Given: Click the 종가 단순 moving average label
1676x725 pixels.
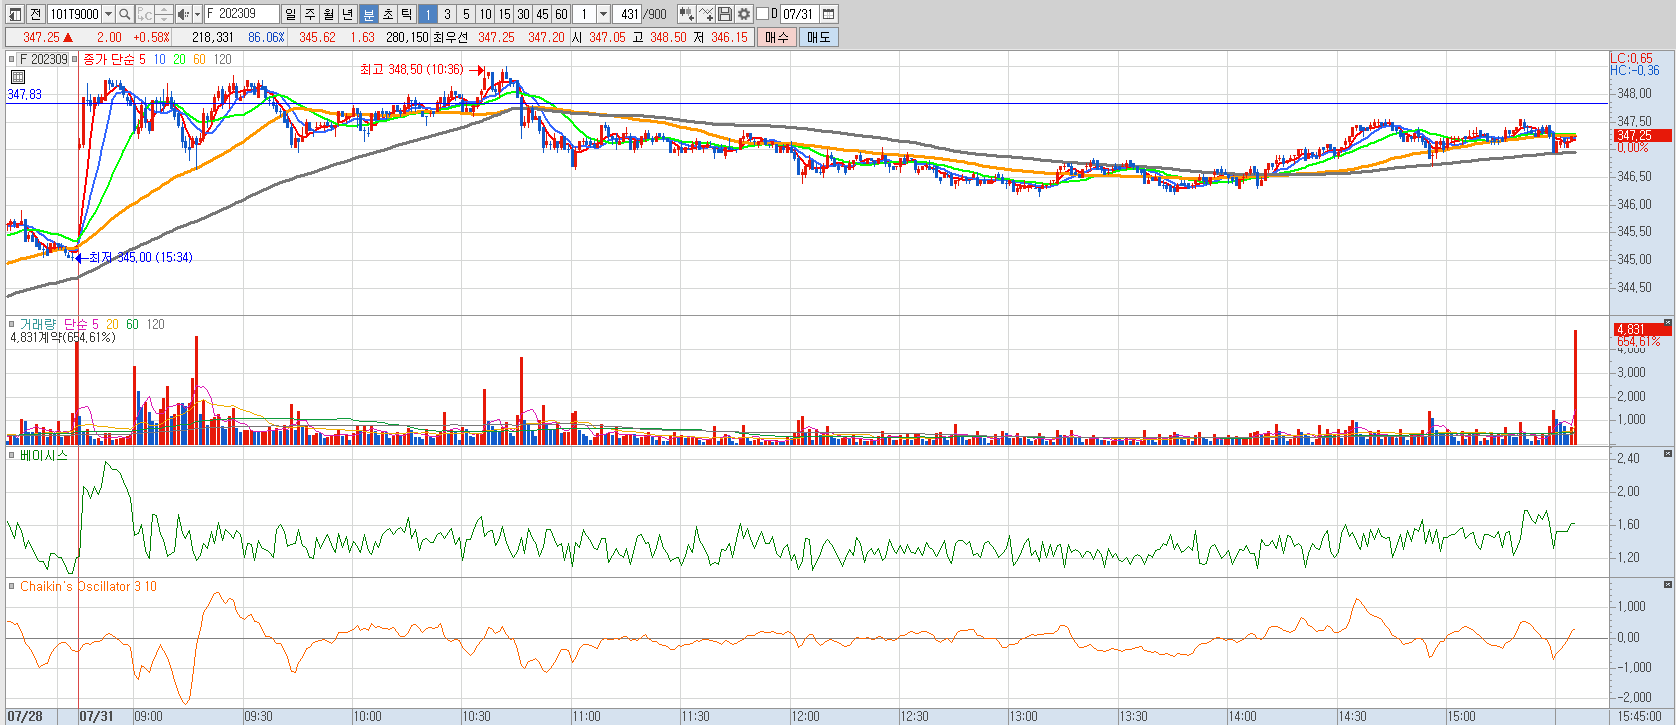Looking at the screenshot, I should [108, 59].
